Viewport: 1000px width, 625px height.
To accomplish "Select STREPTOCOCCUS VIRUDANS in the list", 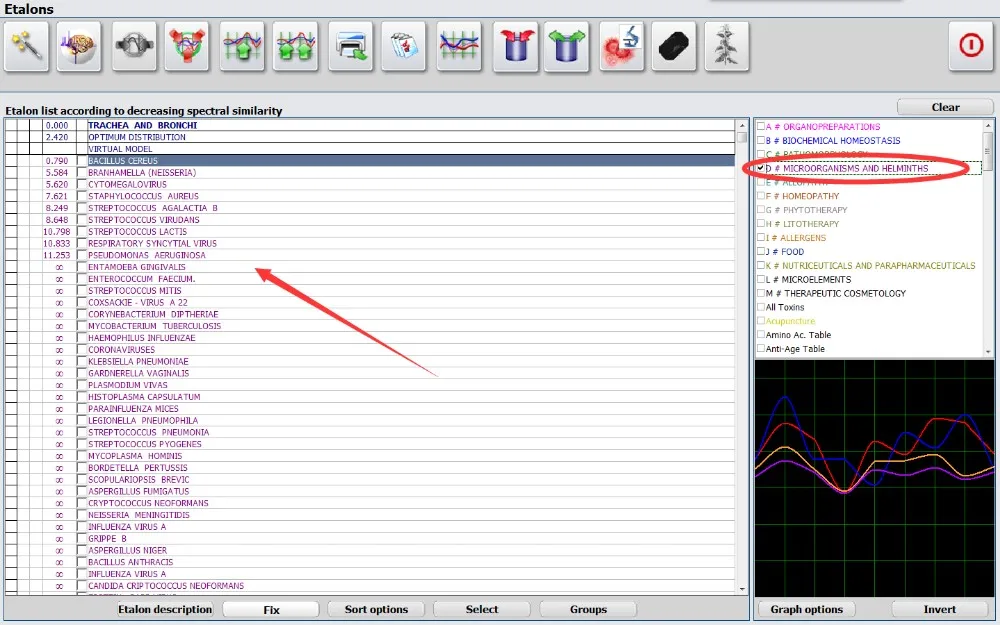I will (x=143, y=220).
